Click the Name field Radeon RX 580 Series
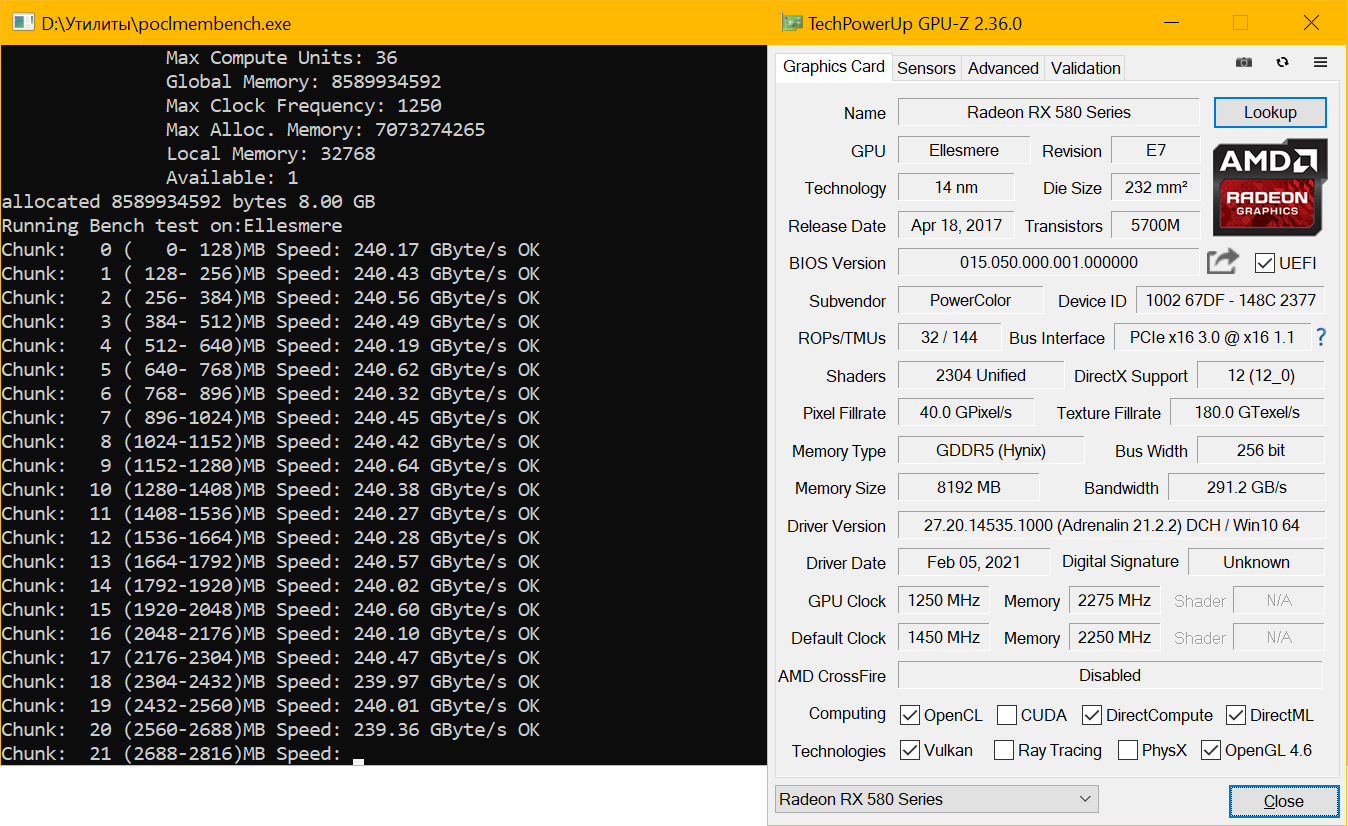The width and height of the screenshot is (1348, 826). point(1048,112)
